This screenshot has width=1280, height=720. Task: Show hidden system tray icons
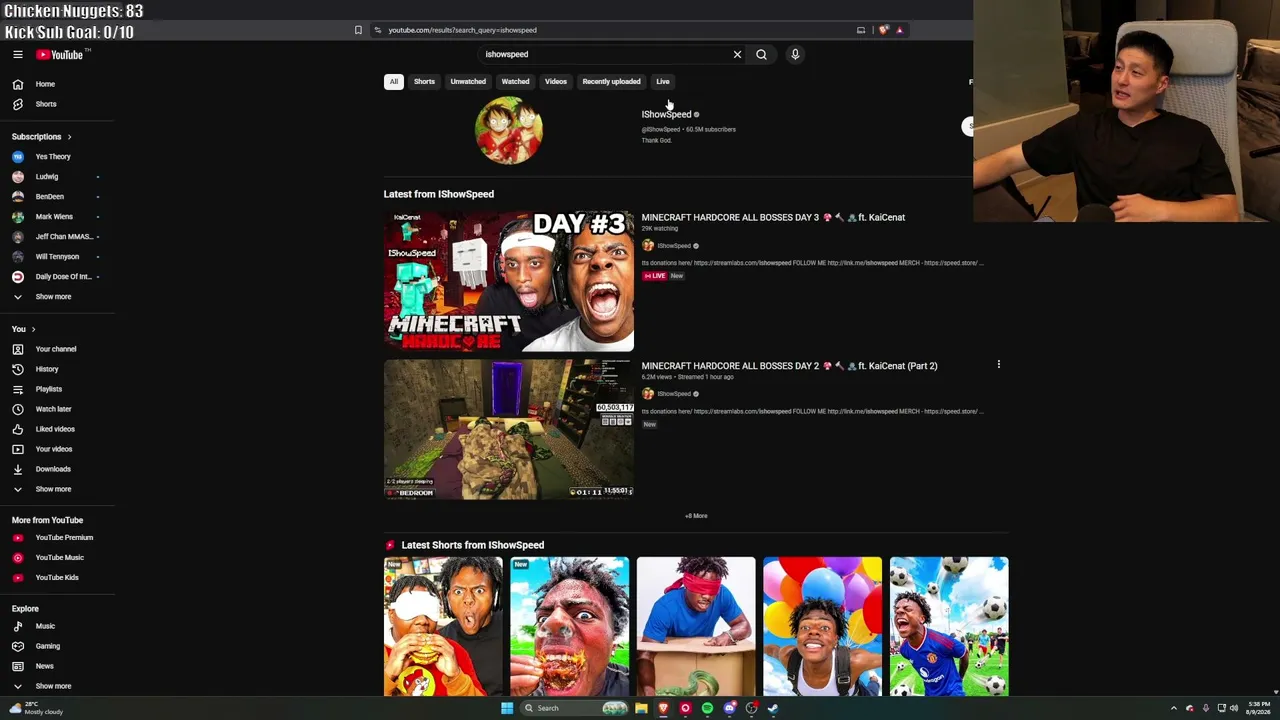click(1174, 708)
